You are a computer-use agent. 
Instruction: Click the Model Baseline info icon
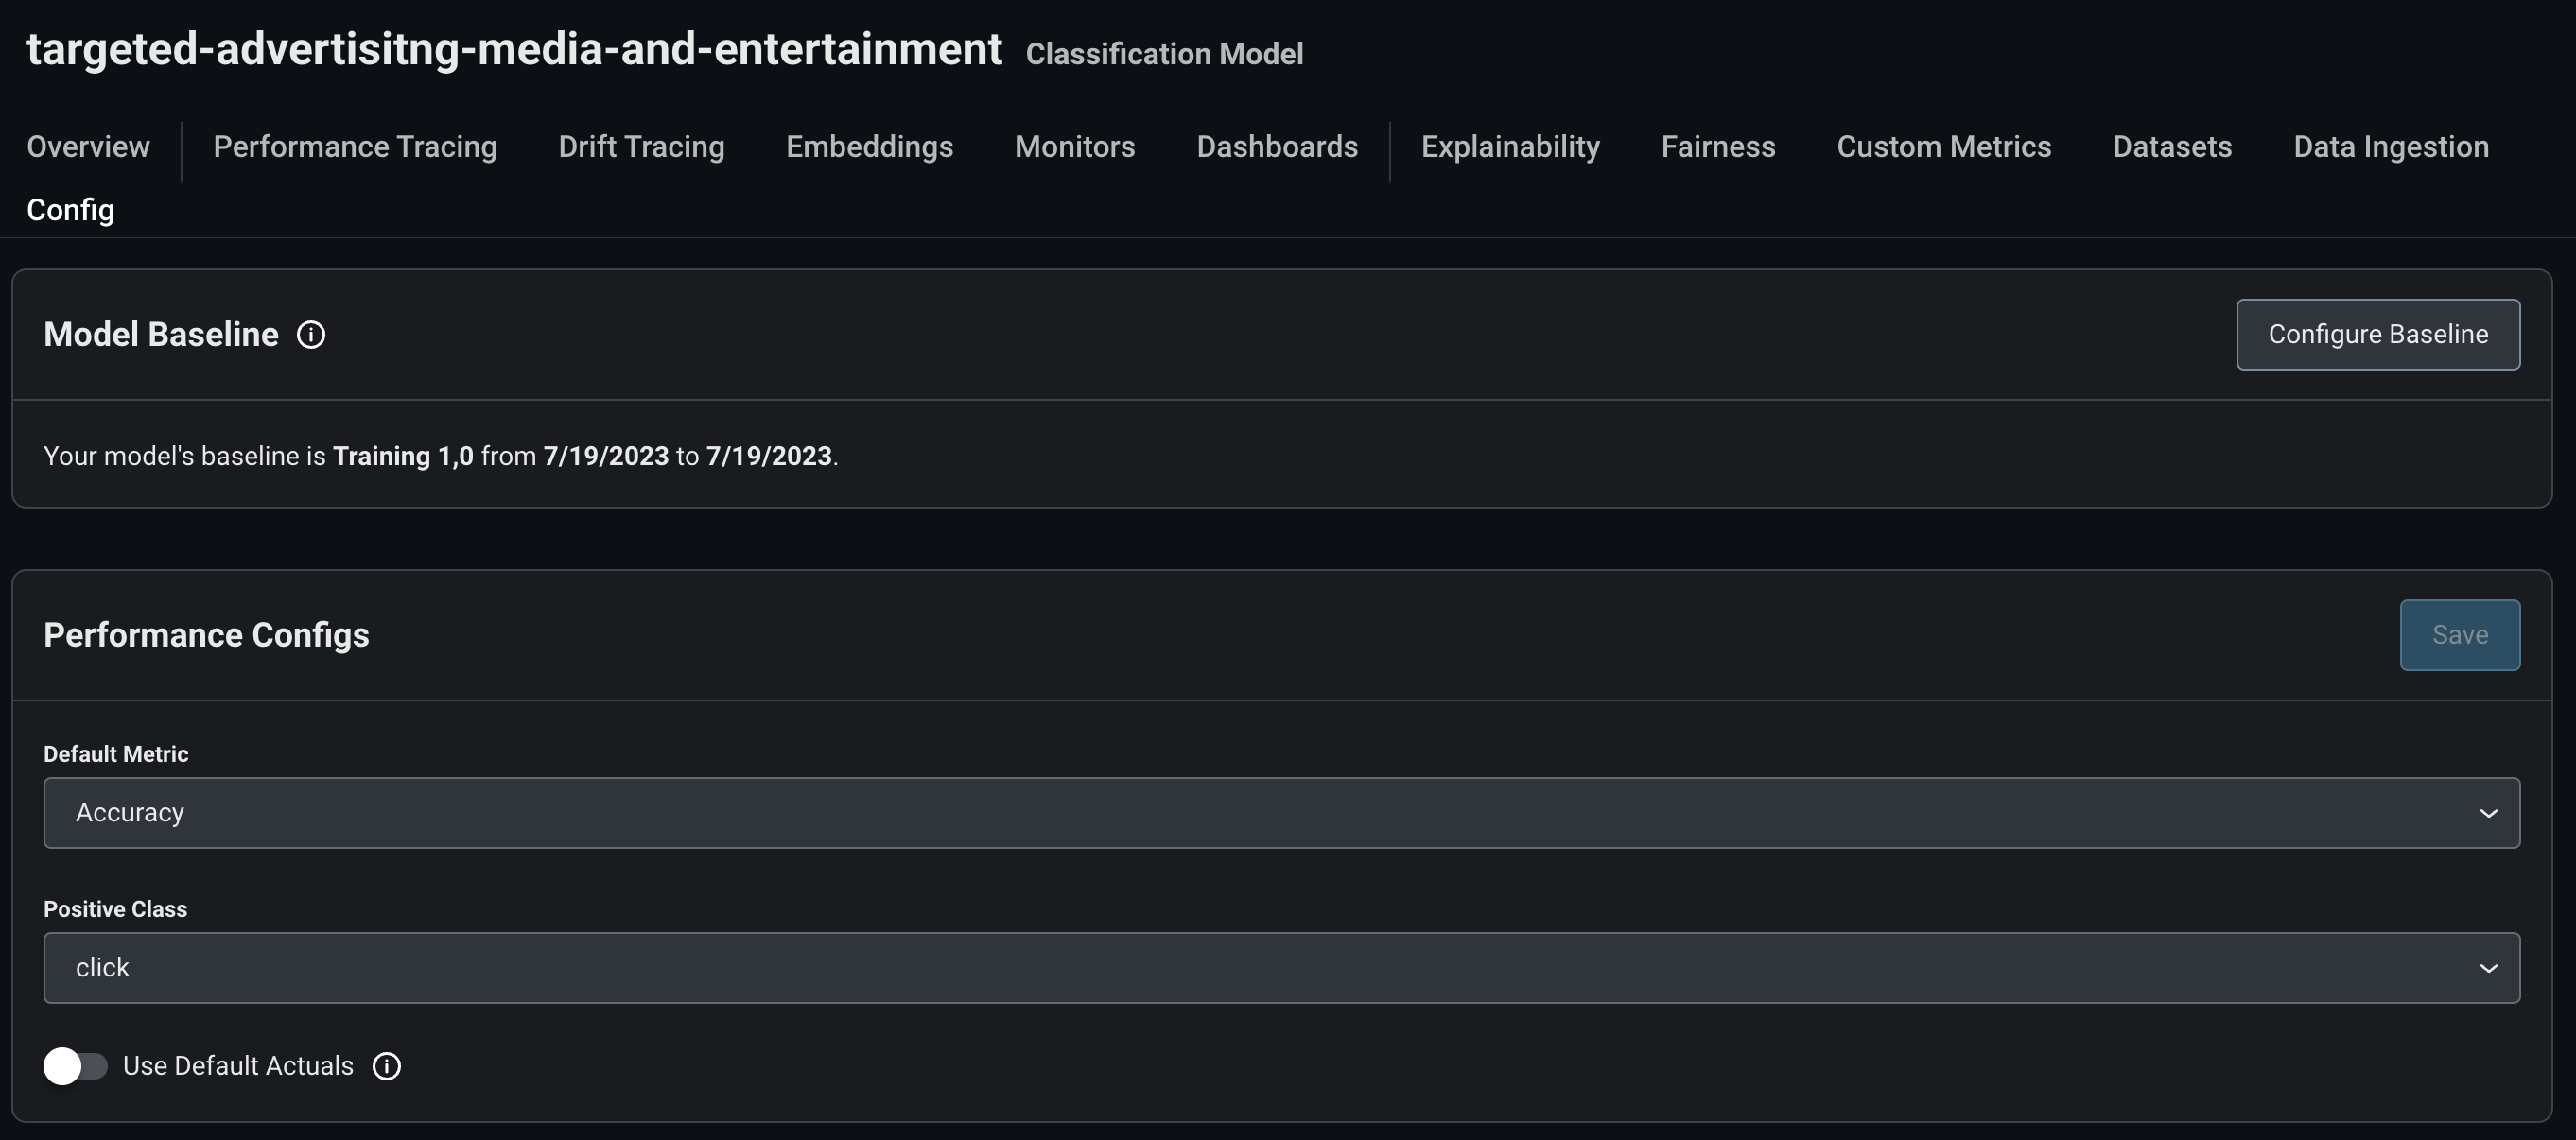[x=311, y=335]
